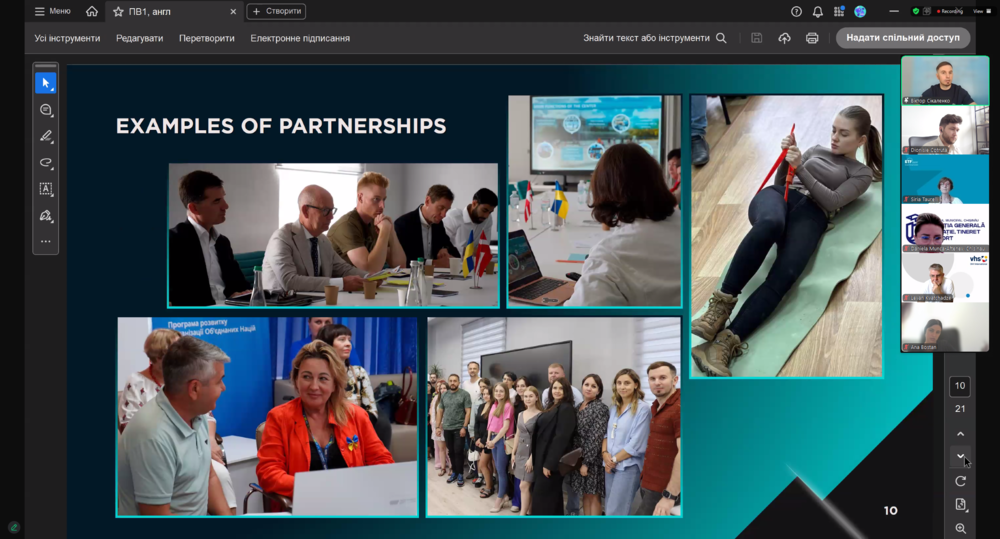Viewport: 1000px width, 539px height.
Task: Star the ПВ1, англ document tab
Action: pyautogui.click(x=118, y=12)
